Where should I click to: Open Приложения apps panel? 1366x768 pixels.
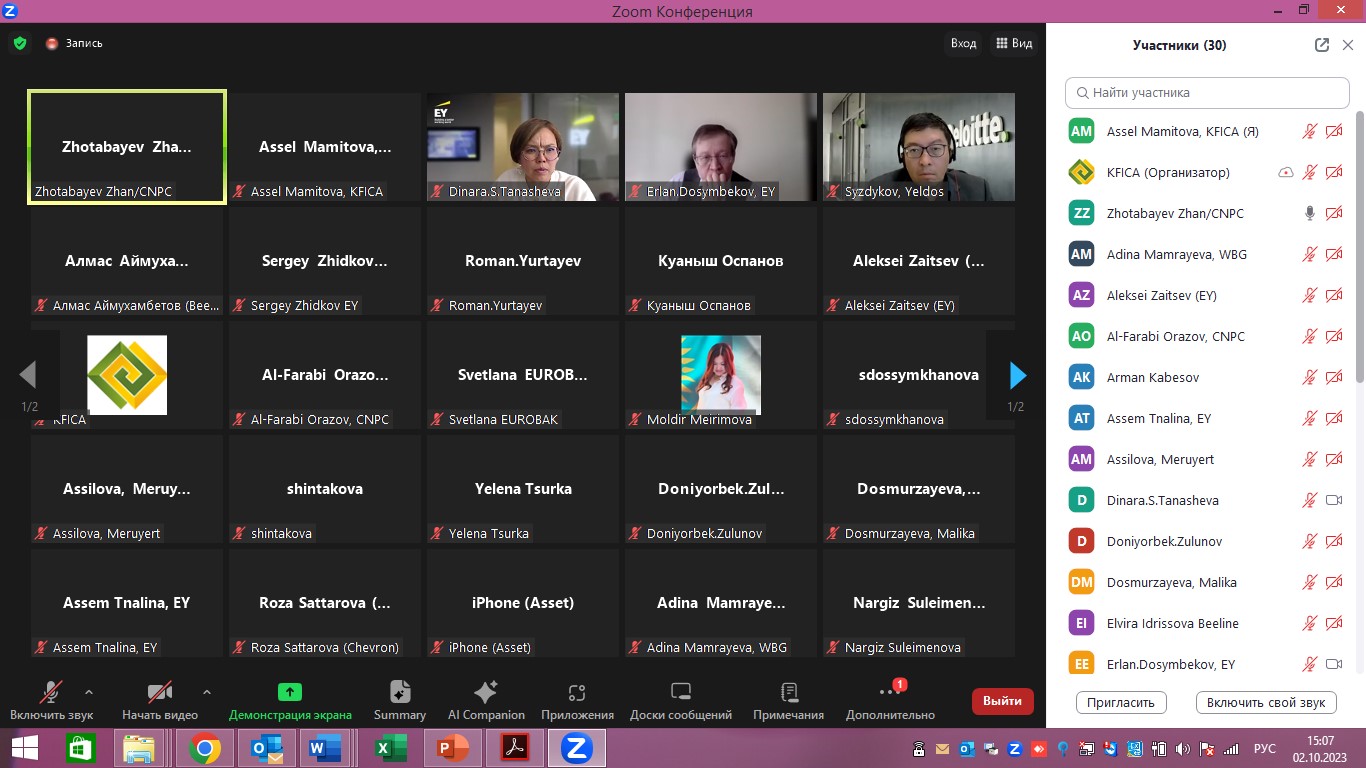tap(577, 701)
